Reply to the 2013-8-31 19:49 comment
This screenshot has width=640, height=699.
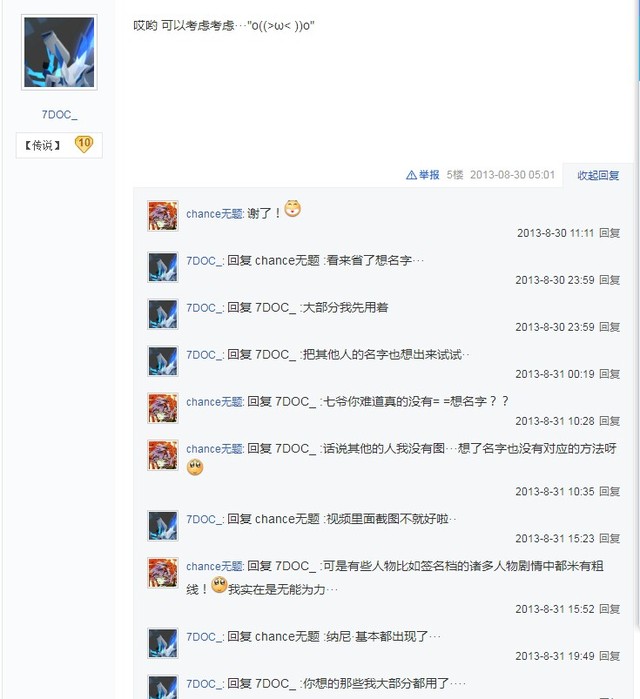coord(609,656)
